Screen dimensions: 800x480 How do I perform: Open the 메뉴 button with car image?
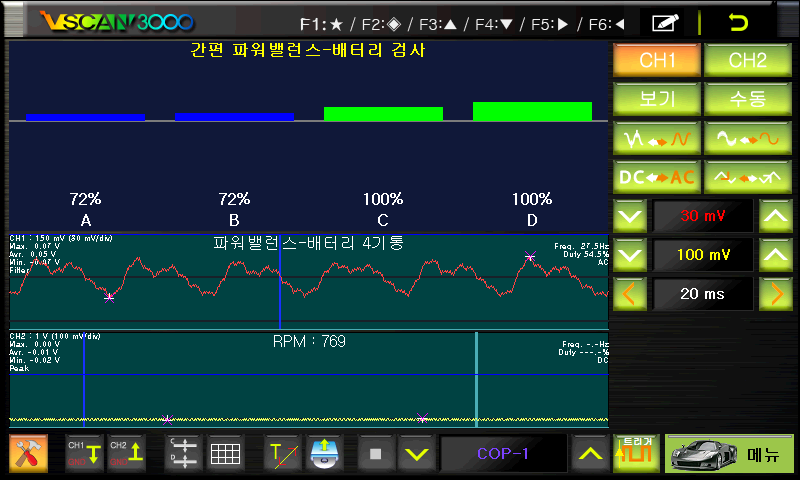(x=730, y=454)
